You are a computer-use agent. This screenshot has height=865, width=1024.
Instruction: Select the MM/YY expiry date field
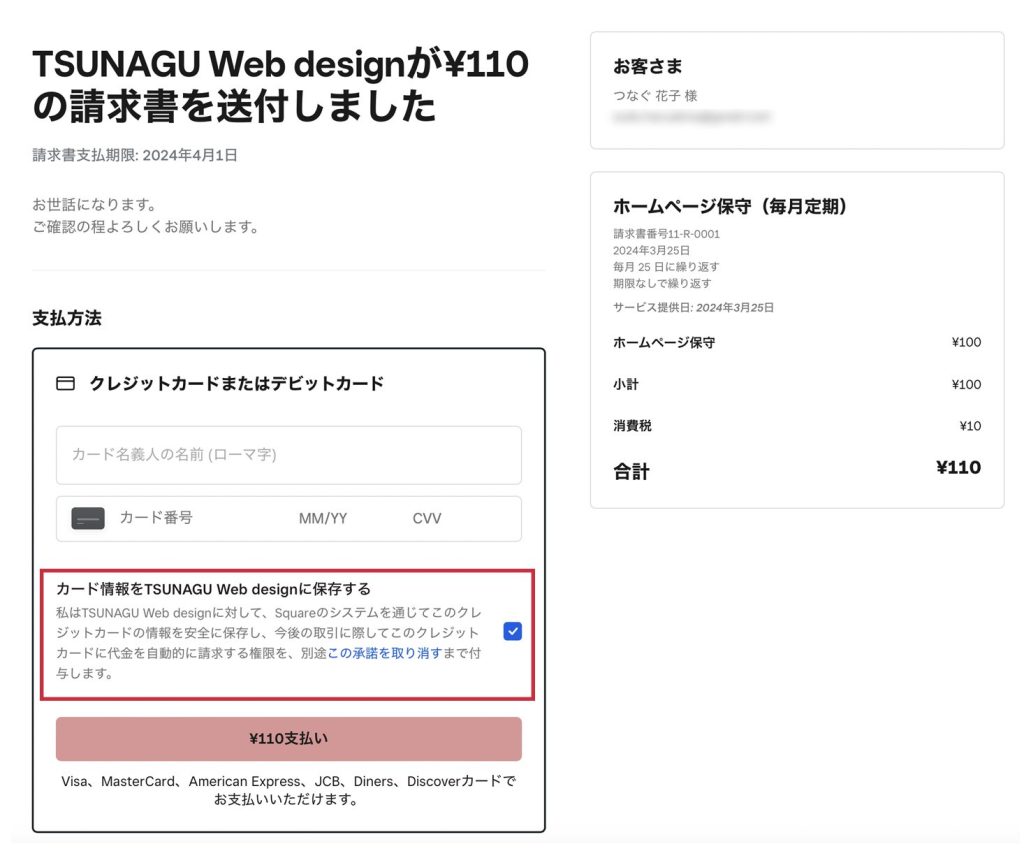(x=323, y=519)
